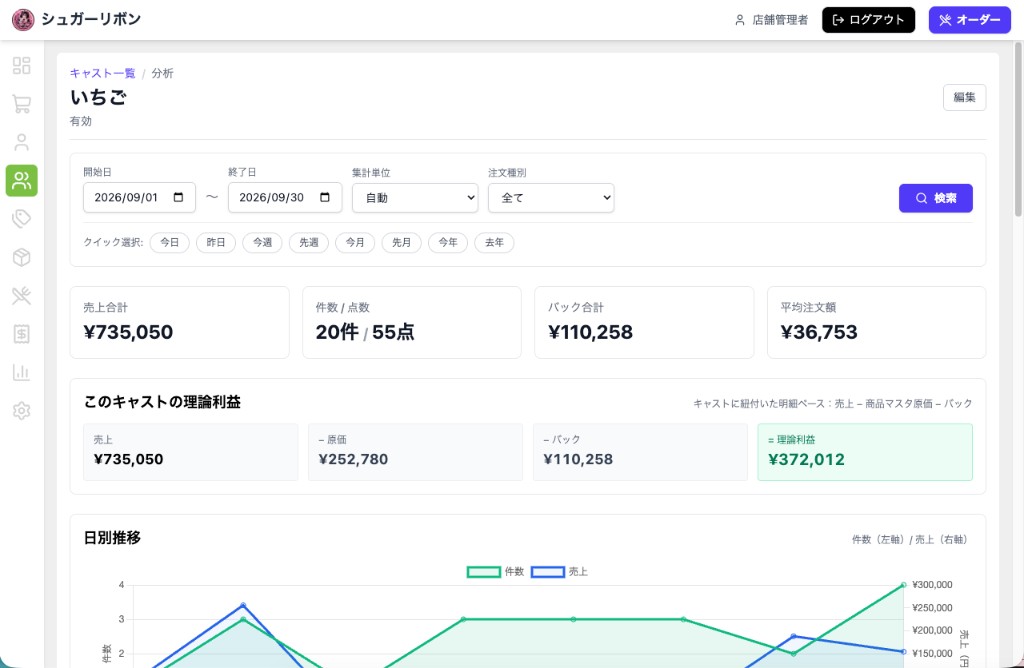The height and width of the screenshot is (668, 1024).
Task: Select the 先月 quick filter
Action: [x=402, y=242]
